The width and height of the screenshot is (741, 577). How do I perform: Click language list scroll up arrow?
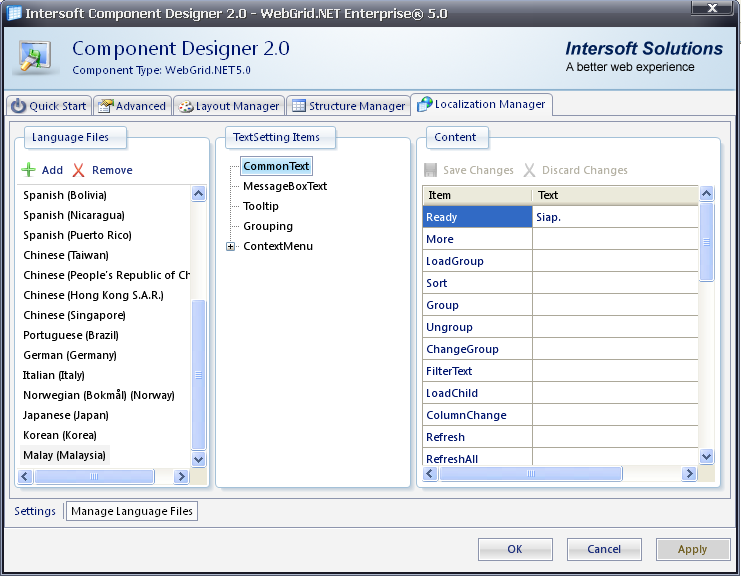pos(198,194)
